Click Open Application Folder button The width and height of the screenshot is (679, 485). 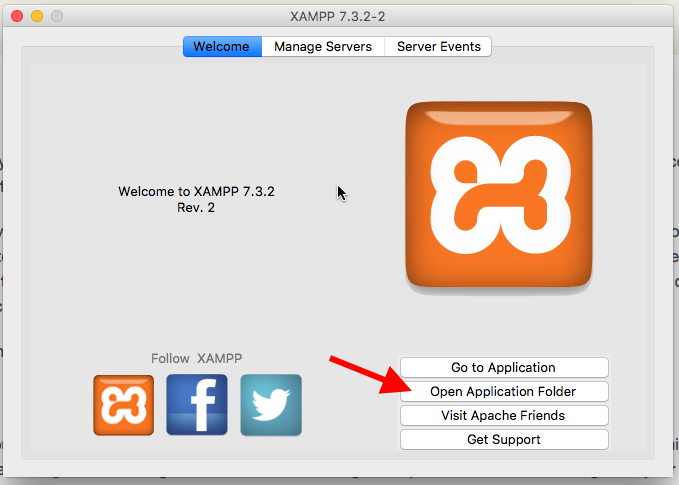(504, 391)
